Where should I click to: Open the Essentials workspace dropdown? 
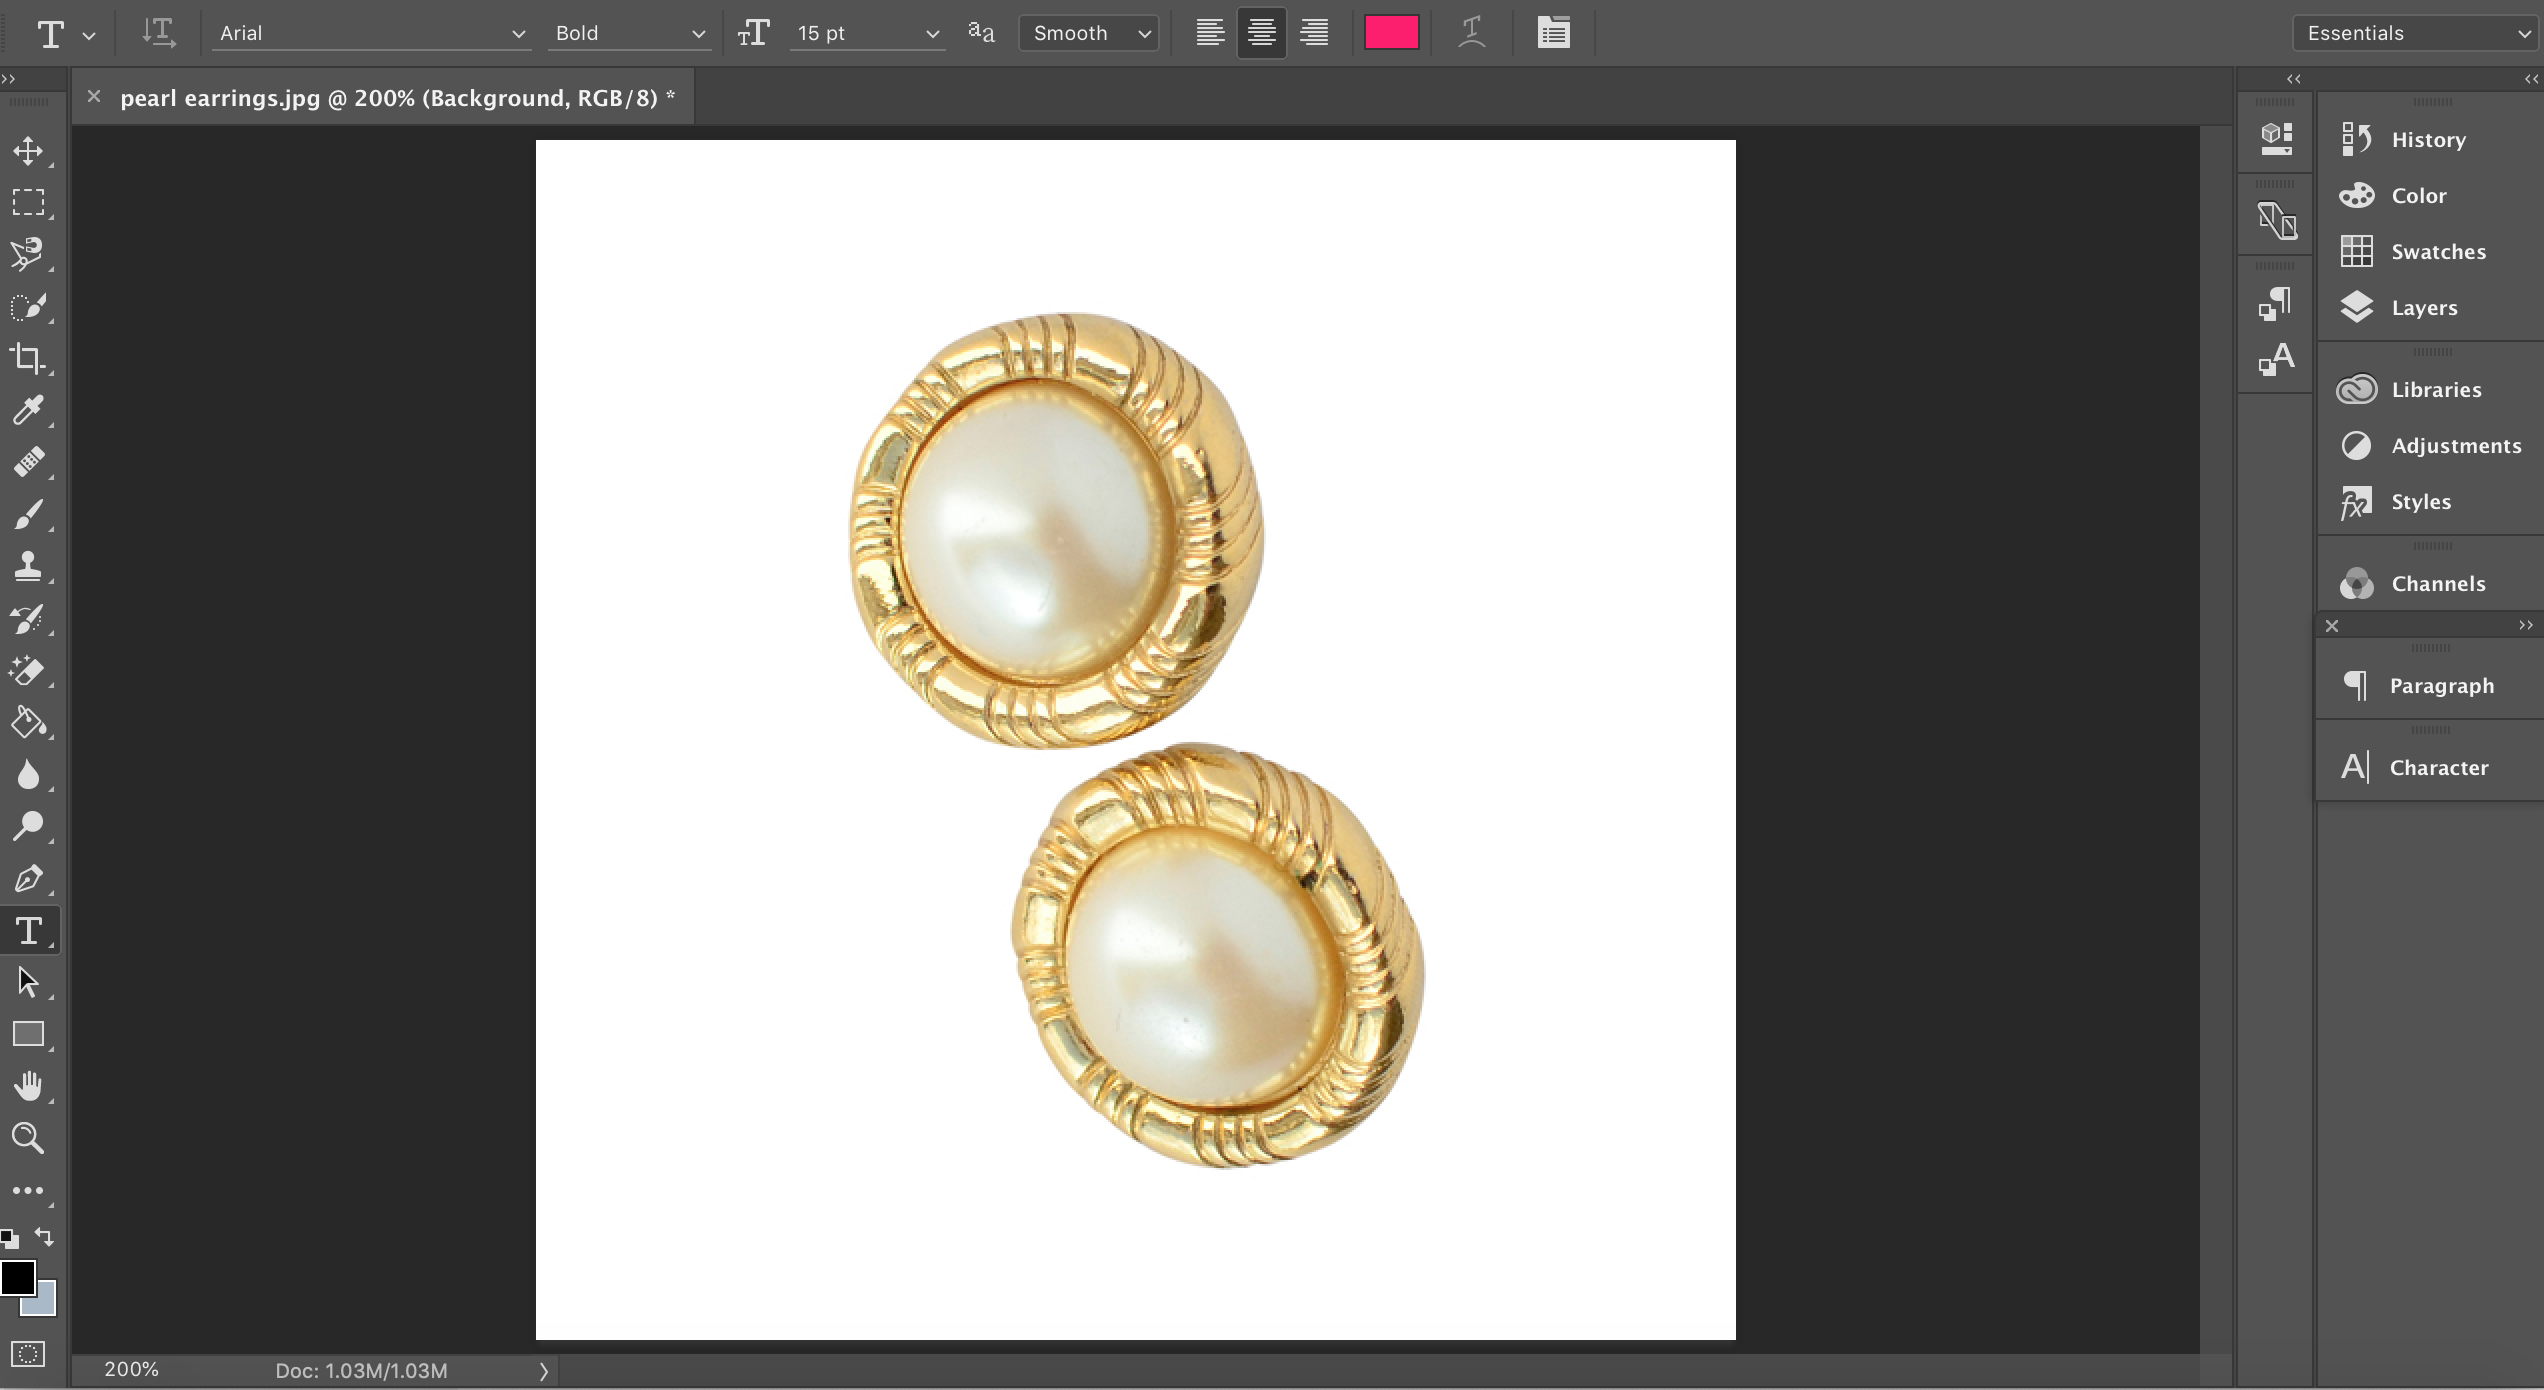(2416, 33)
